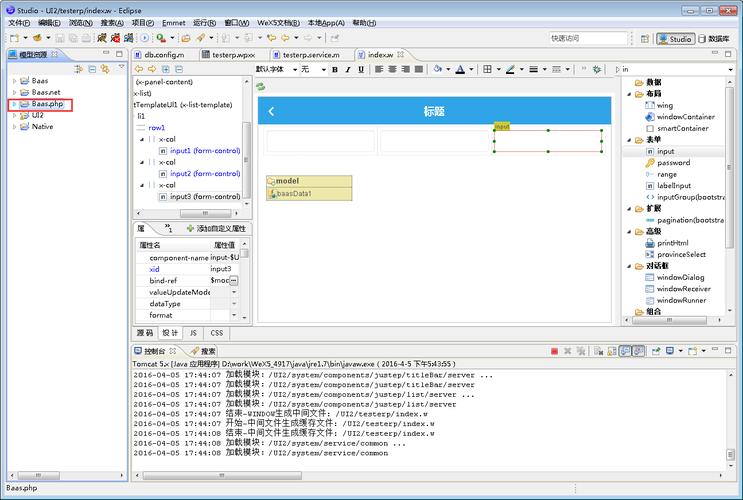The width and height of the screenshot is (743, 500).
Task: Click the back arrow in the 标题 title bar
Action: pyautogui.click(x=271, y=111)
